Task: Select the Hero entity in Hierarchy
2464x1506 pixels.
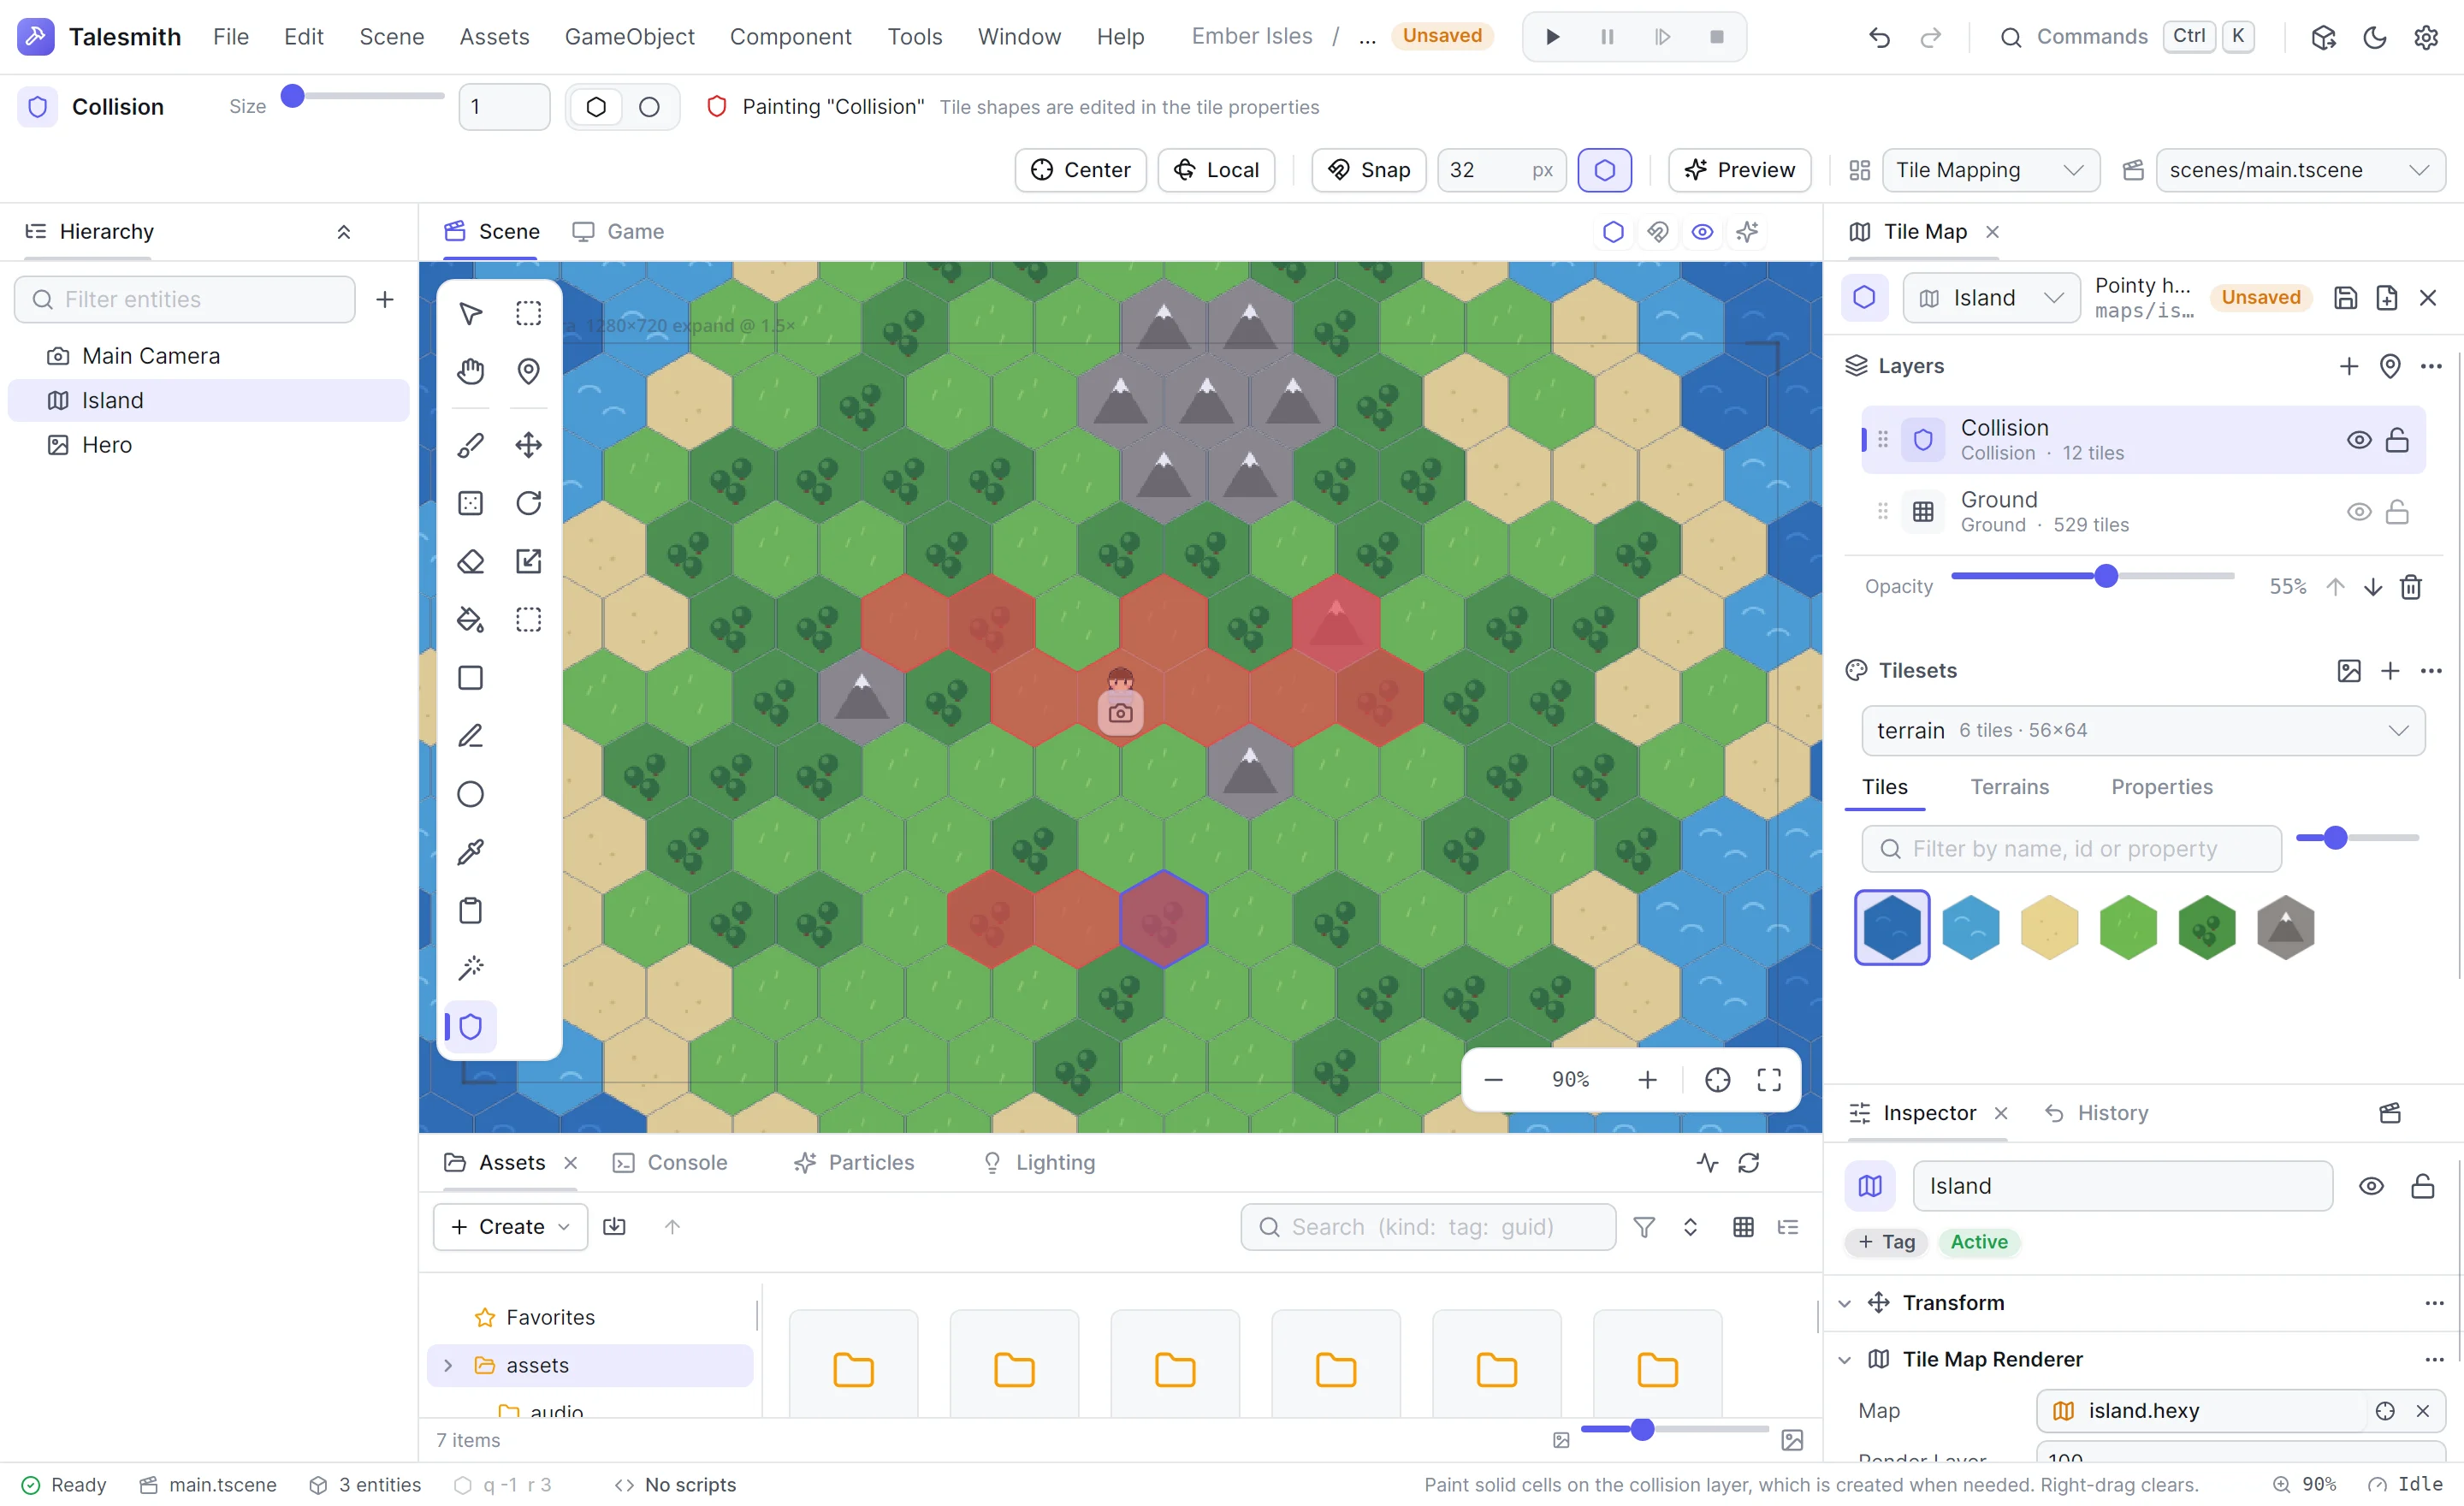Action: pyautogui.click(x=208, y=445)
